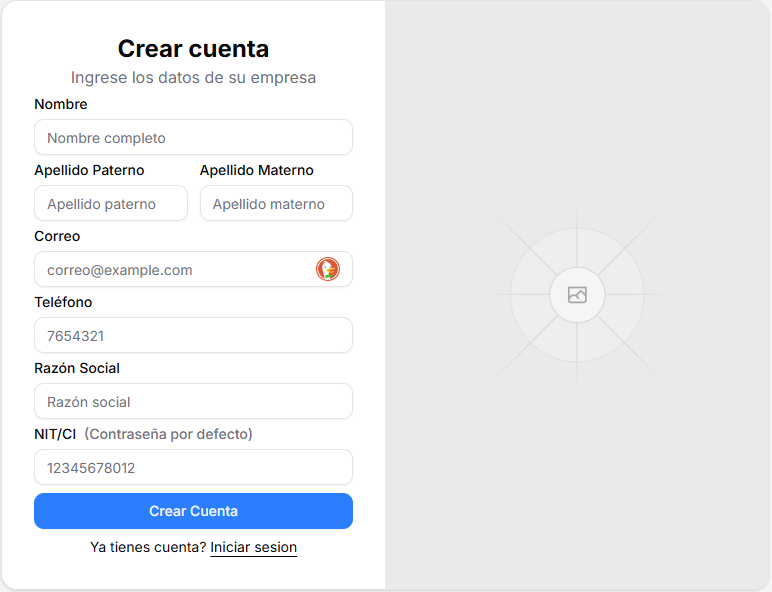Viewport: 772px width, 592px height.
Task: Click inside the correo@example.com email field
Action: coord(175,270)
